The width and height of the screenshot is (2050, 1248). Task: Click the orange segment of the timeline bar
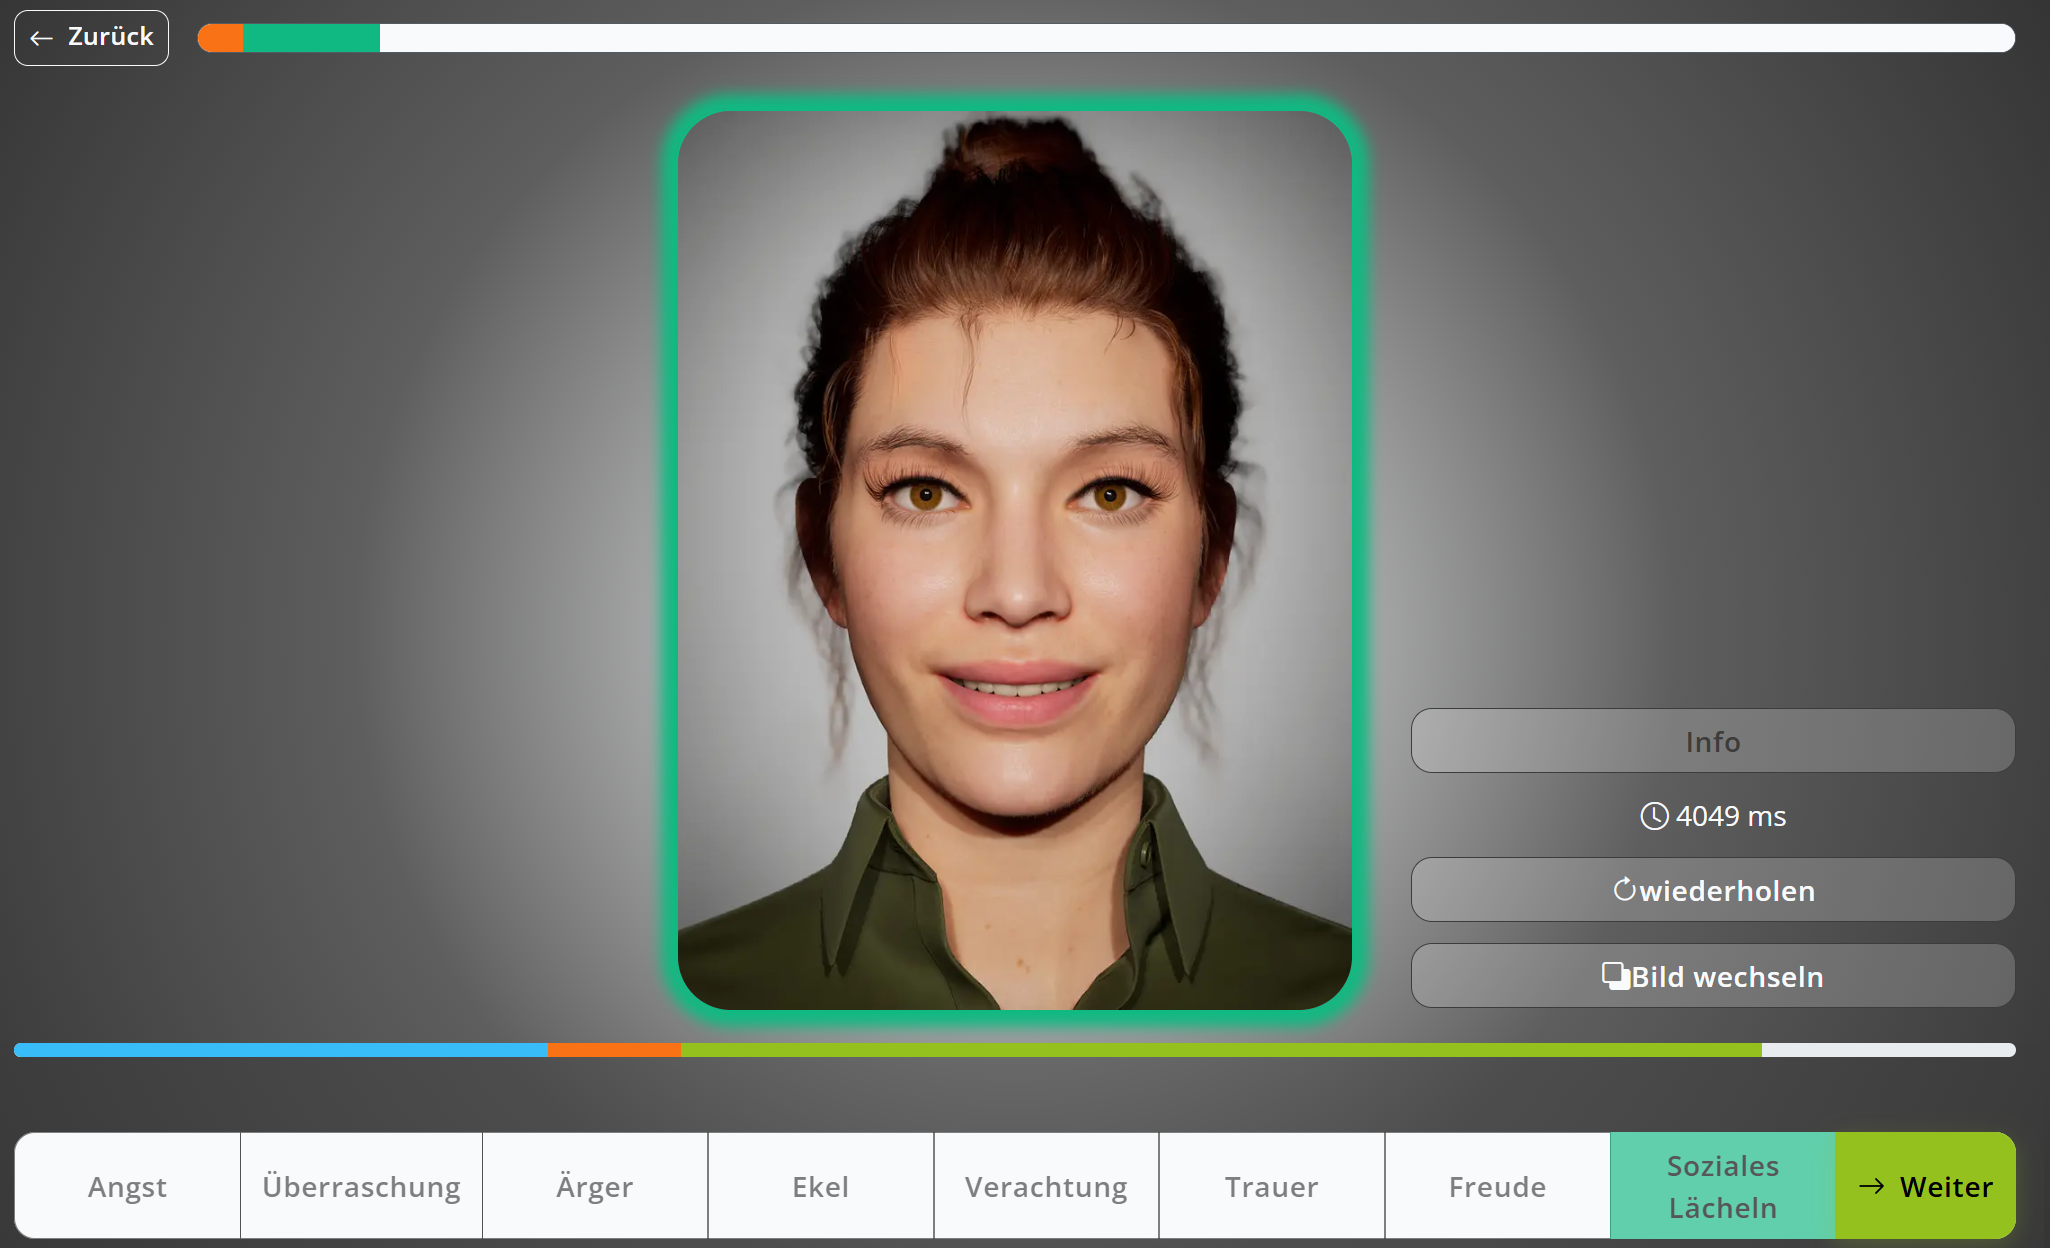click(x=614, y=1050)
